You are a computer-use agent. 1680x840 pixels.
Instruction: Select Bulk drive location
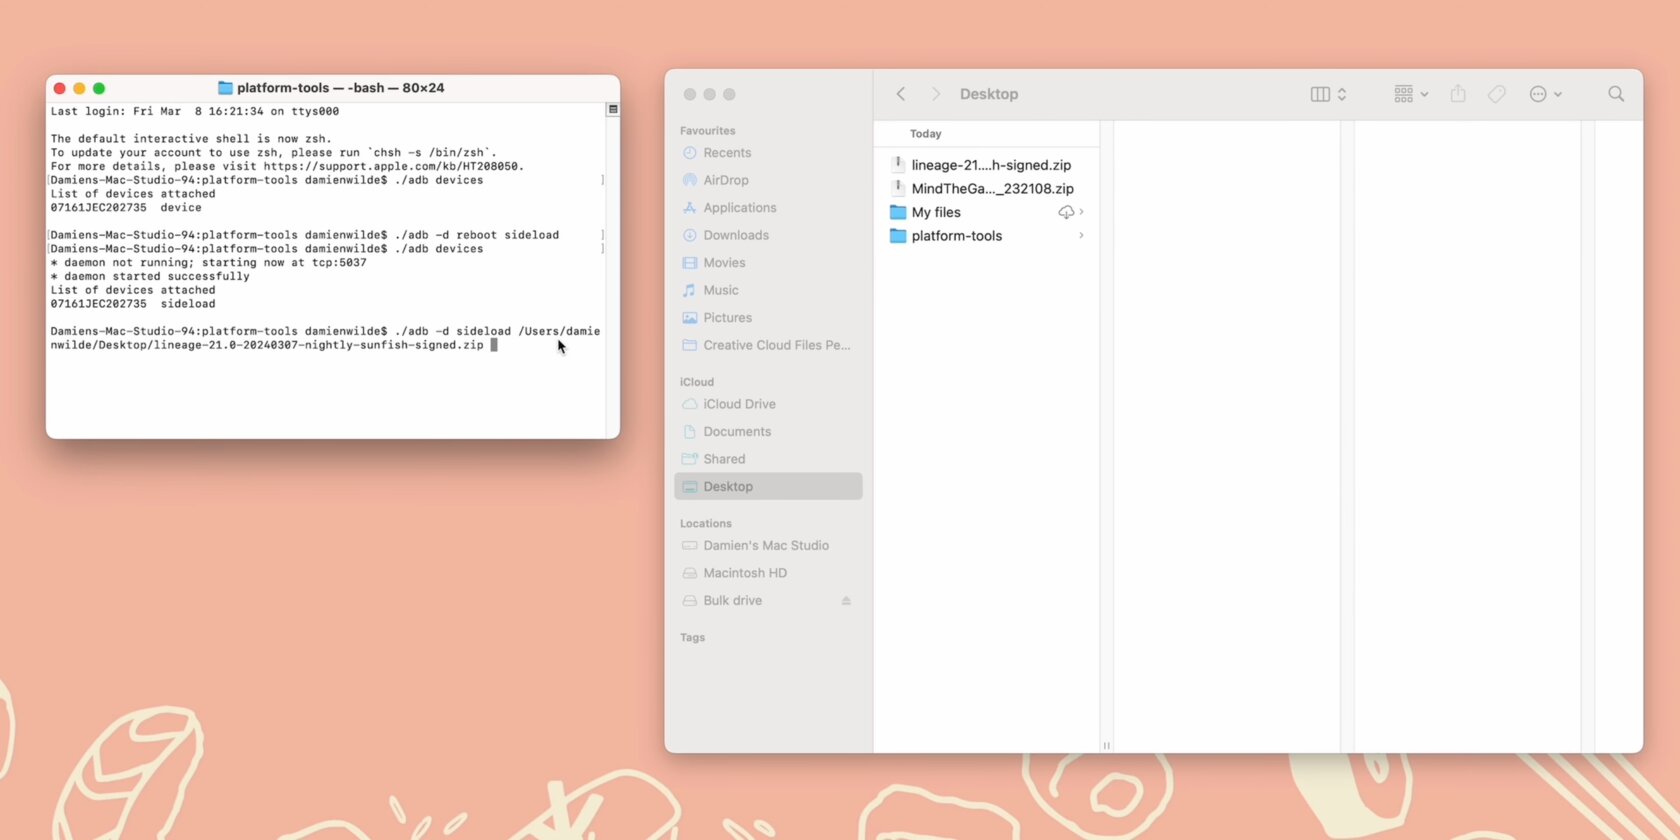(768, 601)
